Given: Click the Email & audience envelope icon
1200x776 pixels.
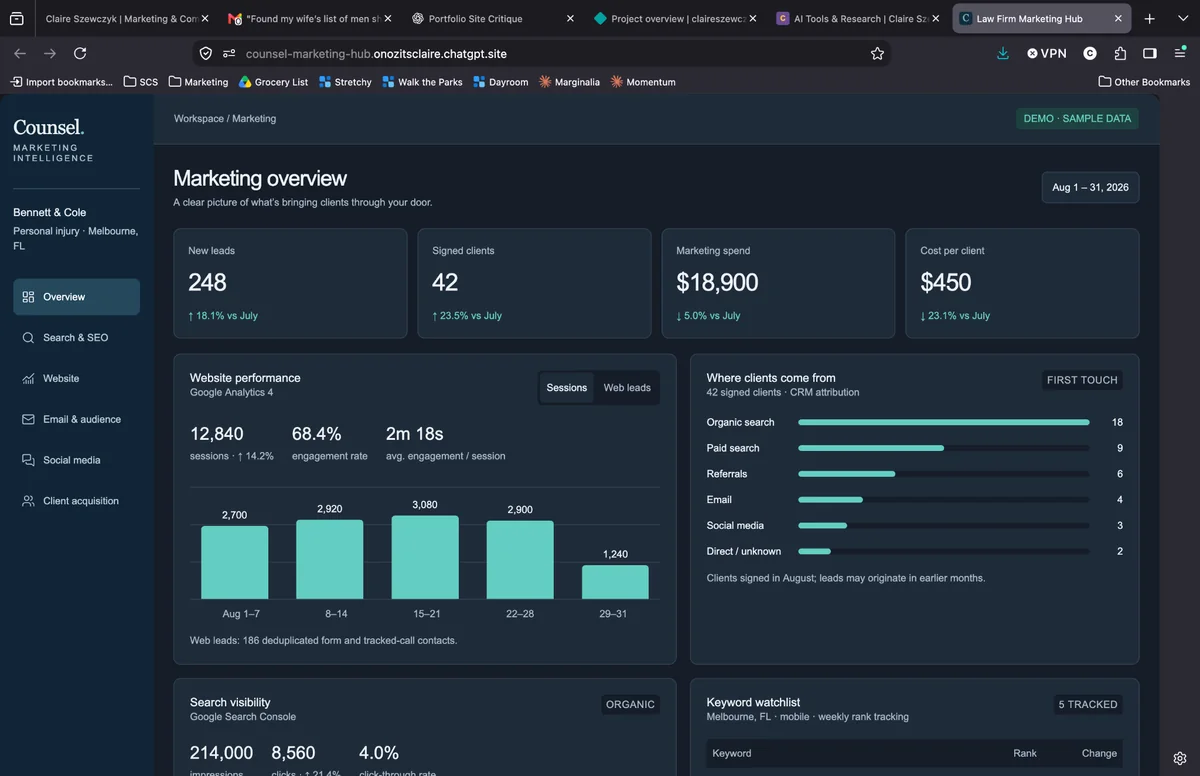Looking at the screenshot, I should pos(28,420).
